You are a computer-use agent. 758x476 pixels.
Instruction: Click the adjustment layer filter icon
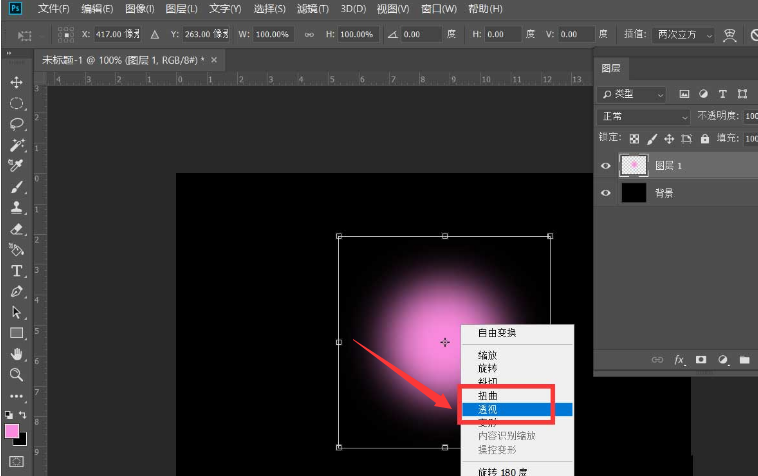pos(703,94)
